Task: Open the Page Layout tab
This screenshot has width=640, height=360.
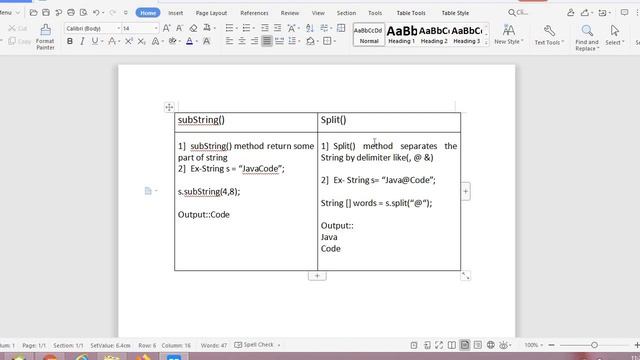Action: pyautogui.click(x=211, y=13)
